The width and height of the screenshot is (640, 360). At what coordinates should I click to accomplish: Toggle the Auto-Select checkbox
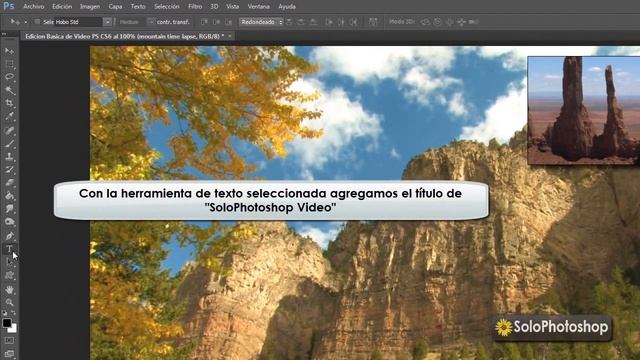pos(37,22)
